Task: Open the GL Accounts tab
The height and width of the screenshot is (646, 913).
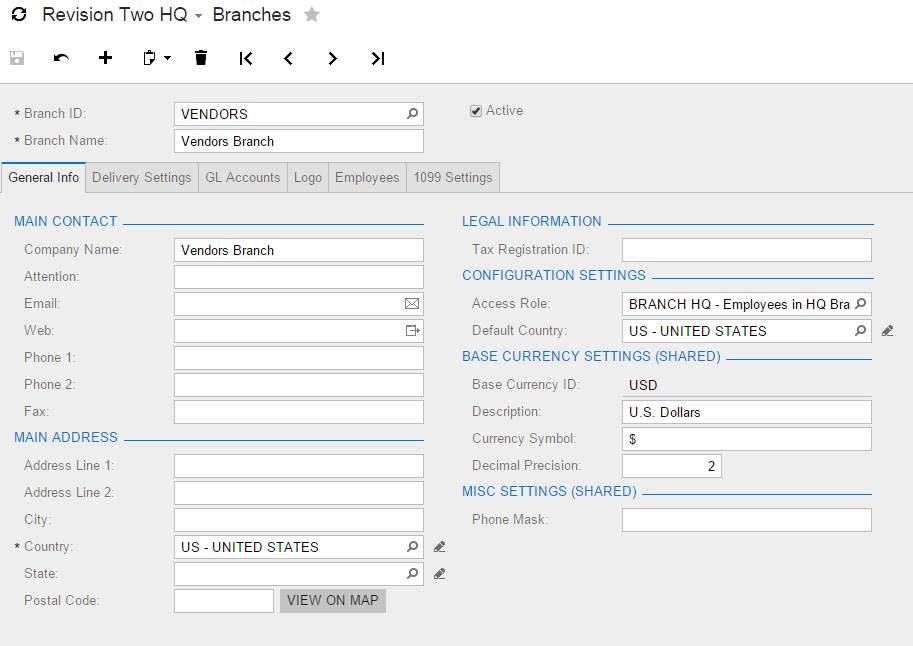Action: 243,177
